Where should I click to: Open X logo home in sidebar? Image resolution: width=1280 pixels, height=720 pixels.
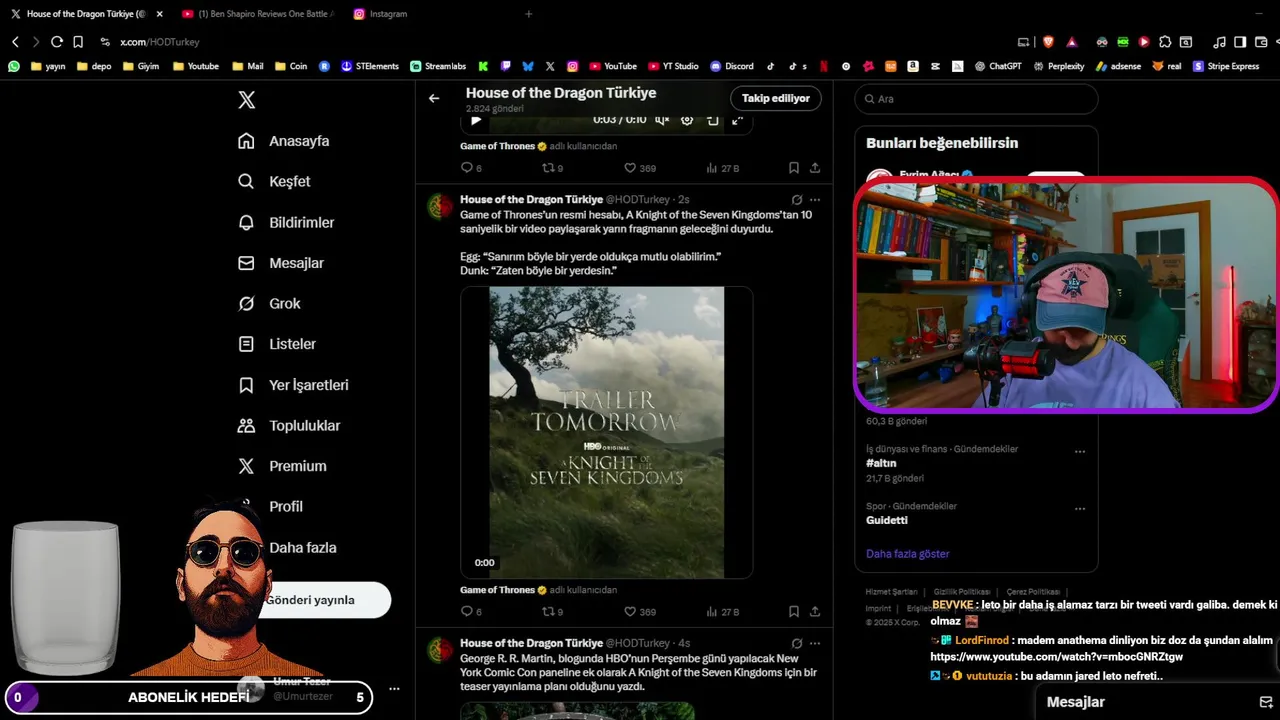[x=246, y=100]
